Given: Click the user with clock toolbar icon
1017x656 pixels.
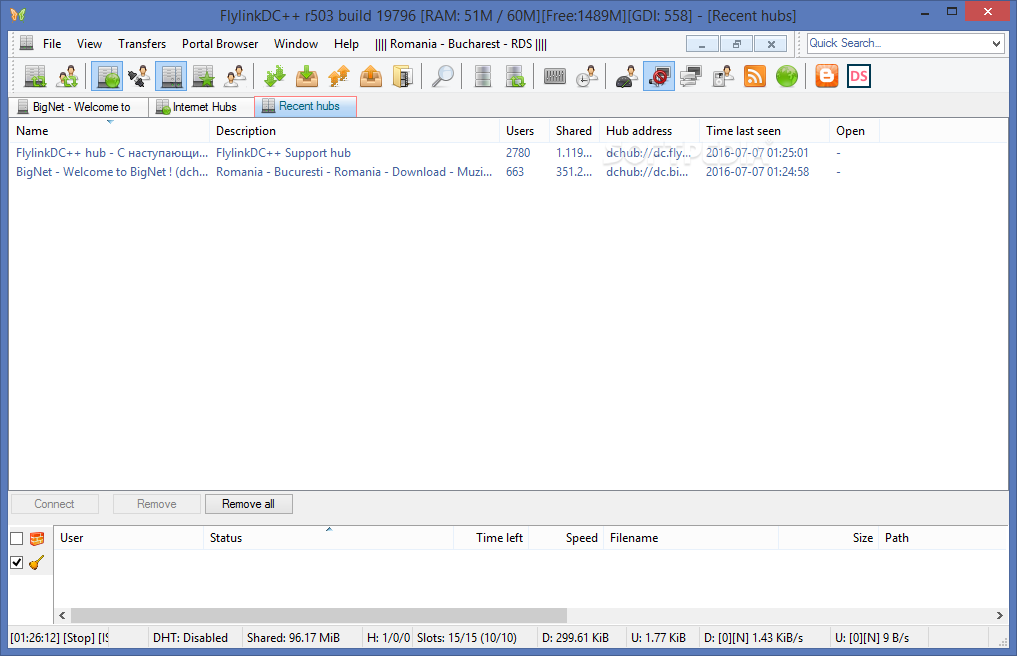Looking at the screenshot, I should (587, 77).
